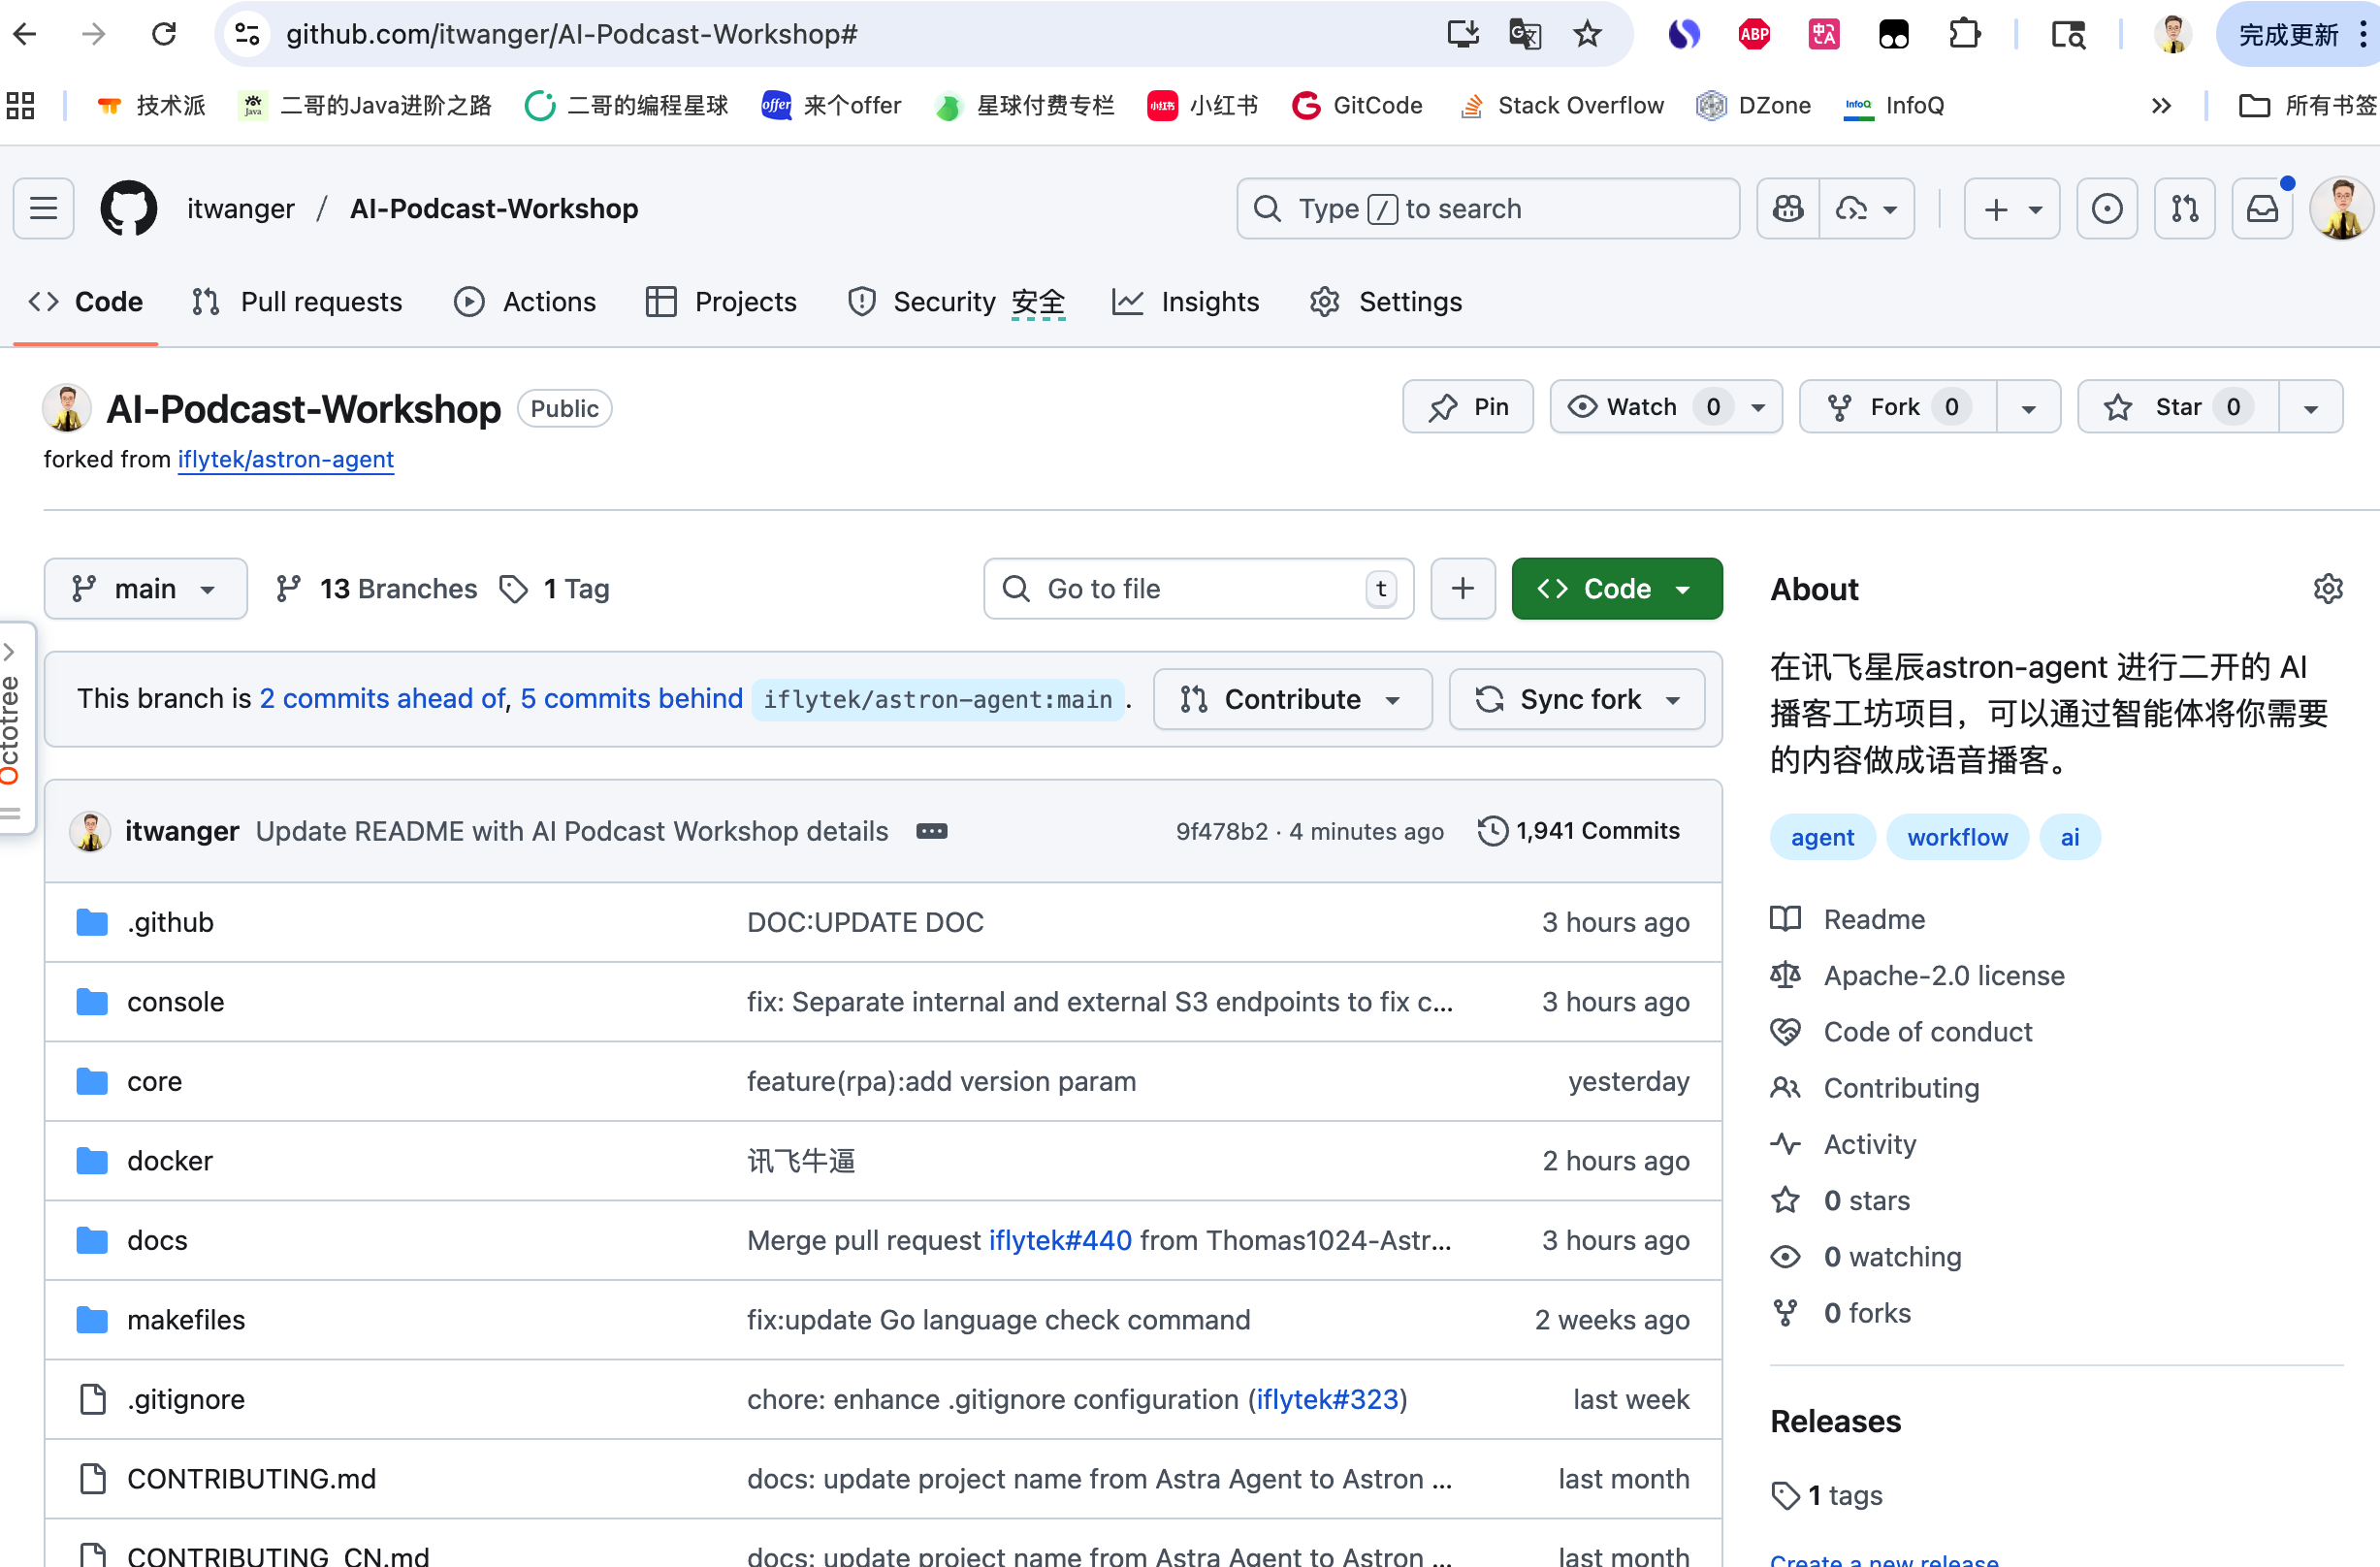Viewport: 2380px width, 1567px height.
Task: Open the hamburger navigation menu
Action: (44, 209)
